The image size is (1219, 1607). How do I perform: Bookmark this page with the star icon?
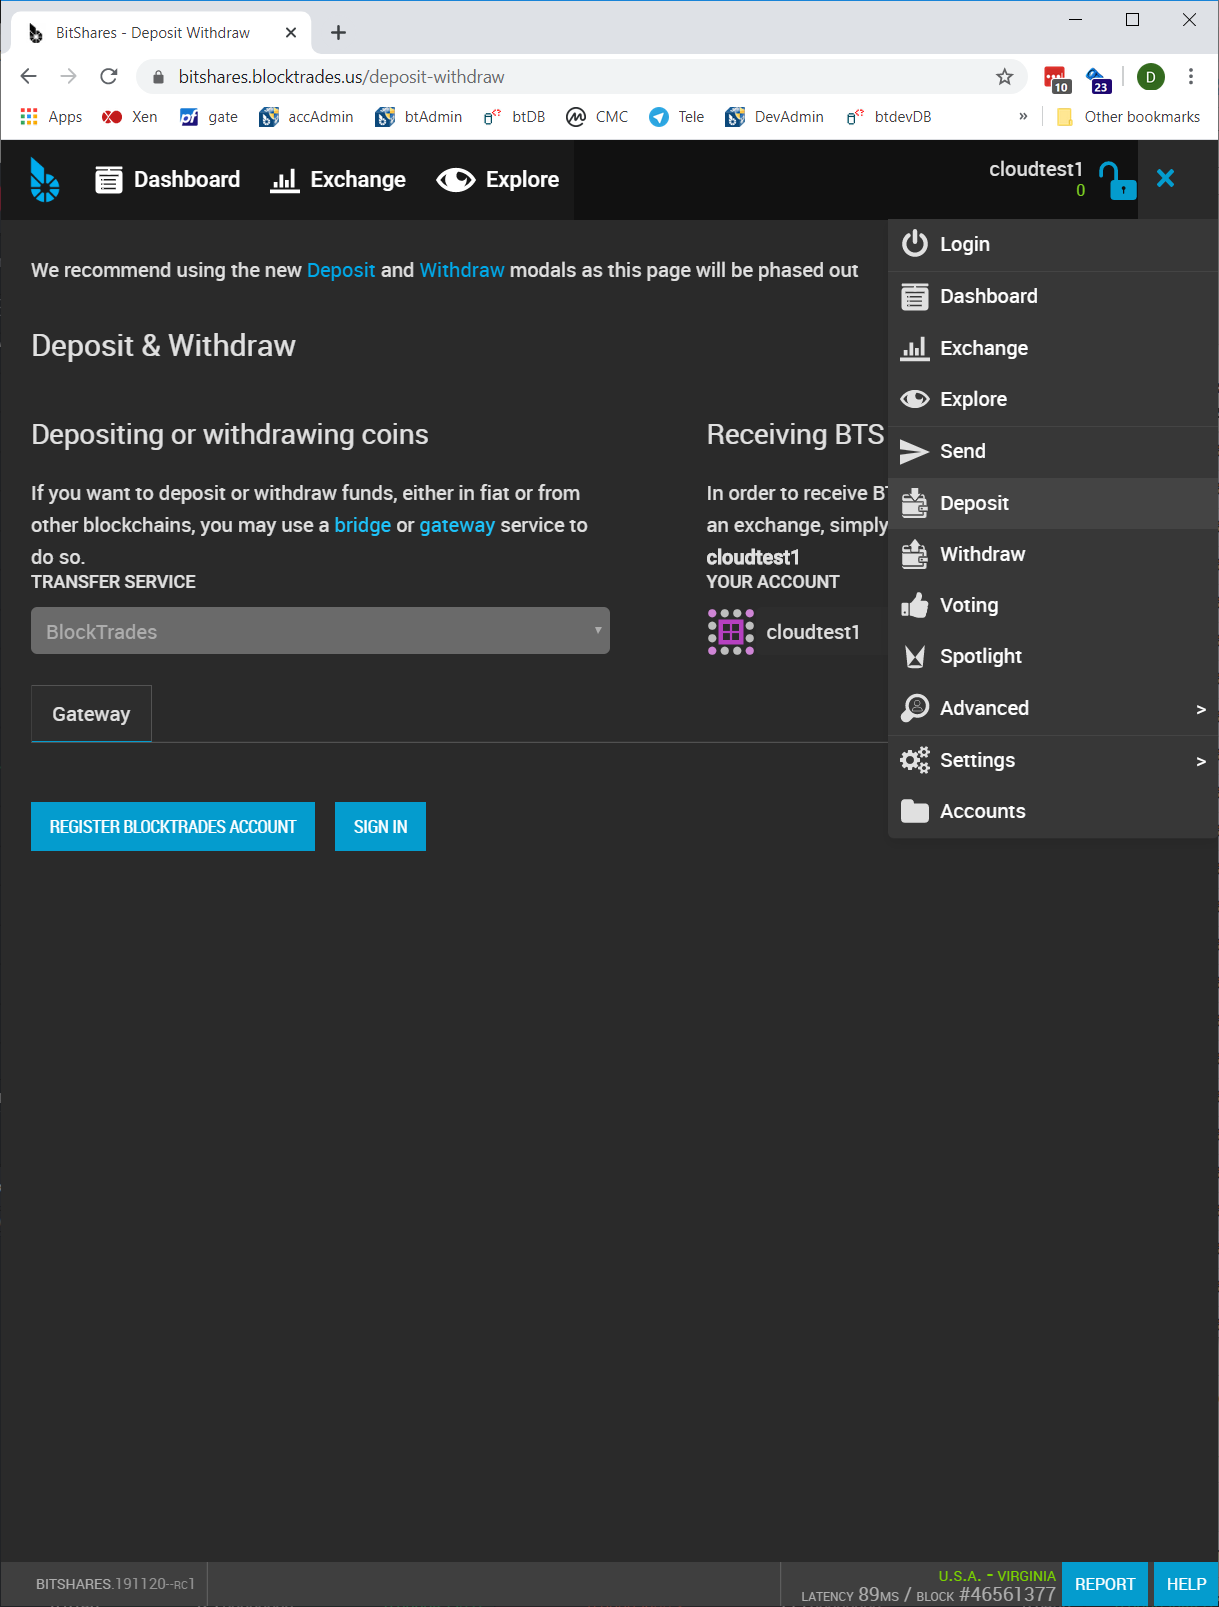click(x=1005, y=77)
